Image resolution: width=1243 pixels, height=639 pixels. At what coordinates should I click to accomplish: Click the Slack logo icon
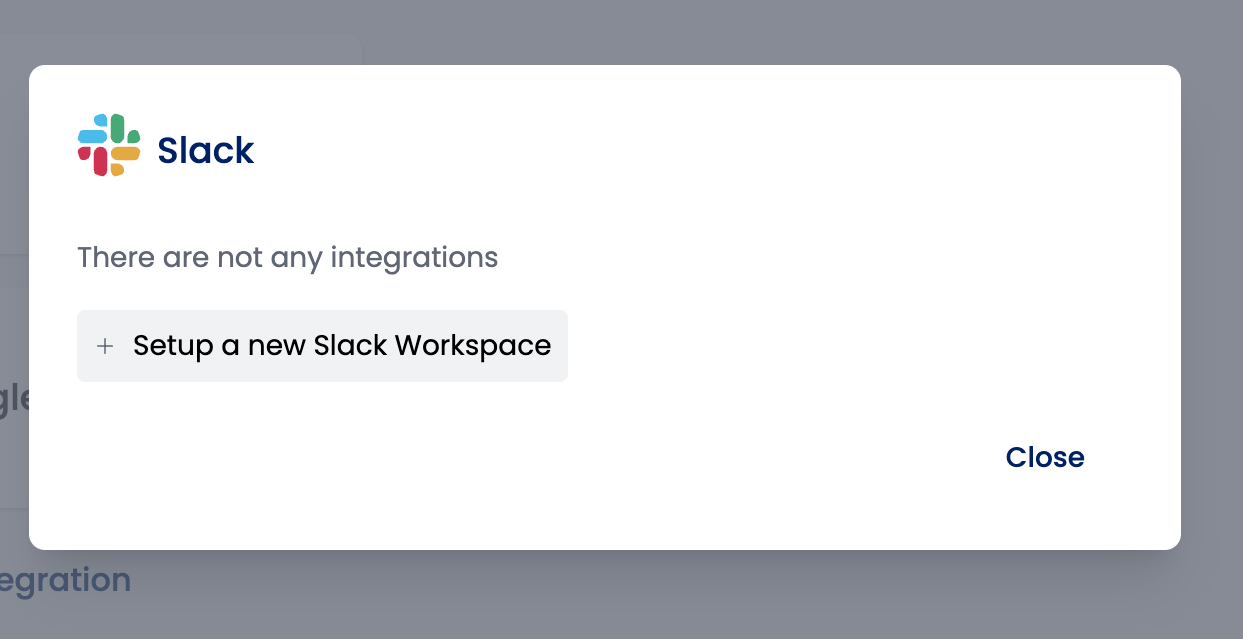click(x=108, y=145)
